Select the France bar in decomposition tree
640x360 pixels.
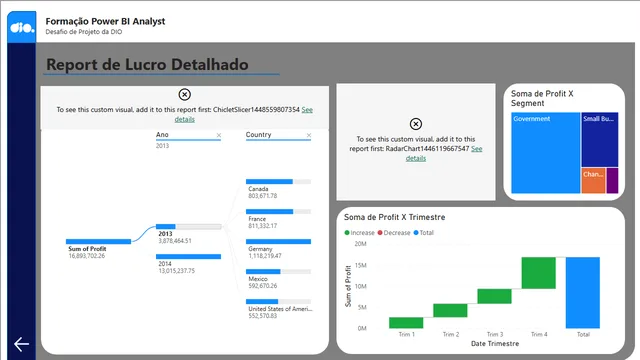[278, 211]
